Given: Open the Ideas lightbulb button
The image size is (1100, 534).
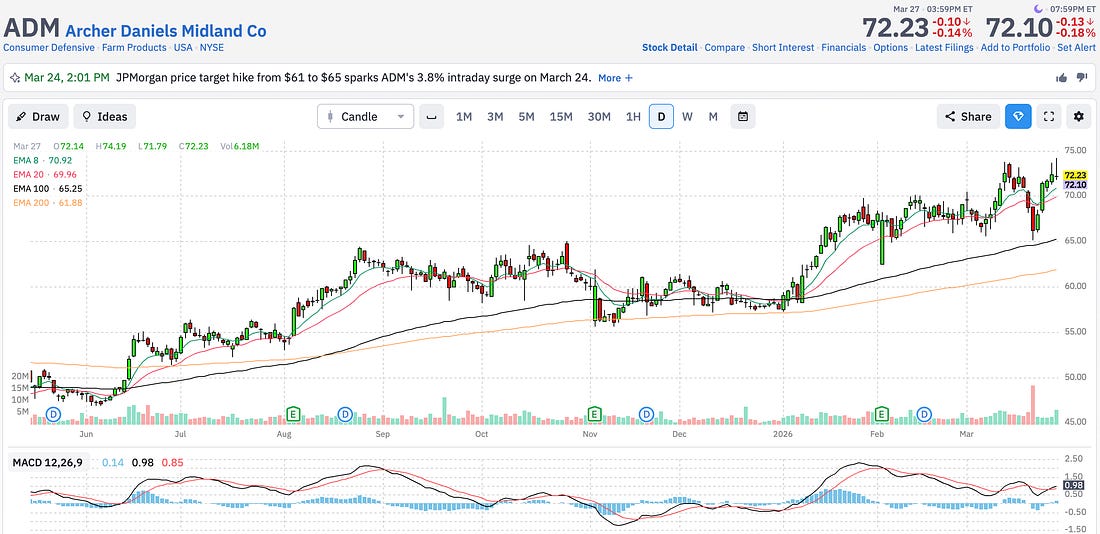Looking at the screenshot, I should tap(105, 116).
